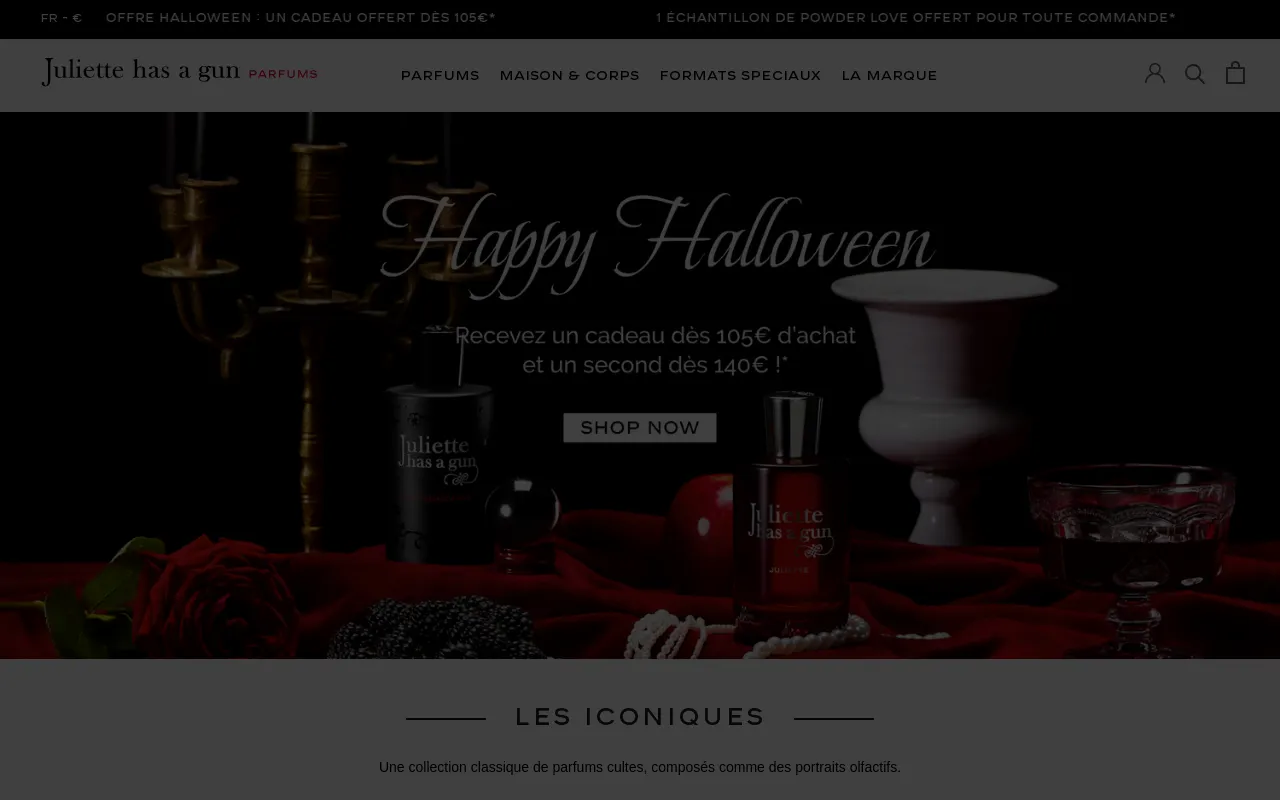Expand the PARFUMS menu
The image size is (1280, 800).
[x=440, y=76]
